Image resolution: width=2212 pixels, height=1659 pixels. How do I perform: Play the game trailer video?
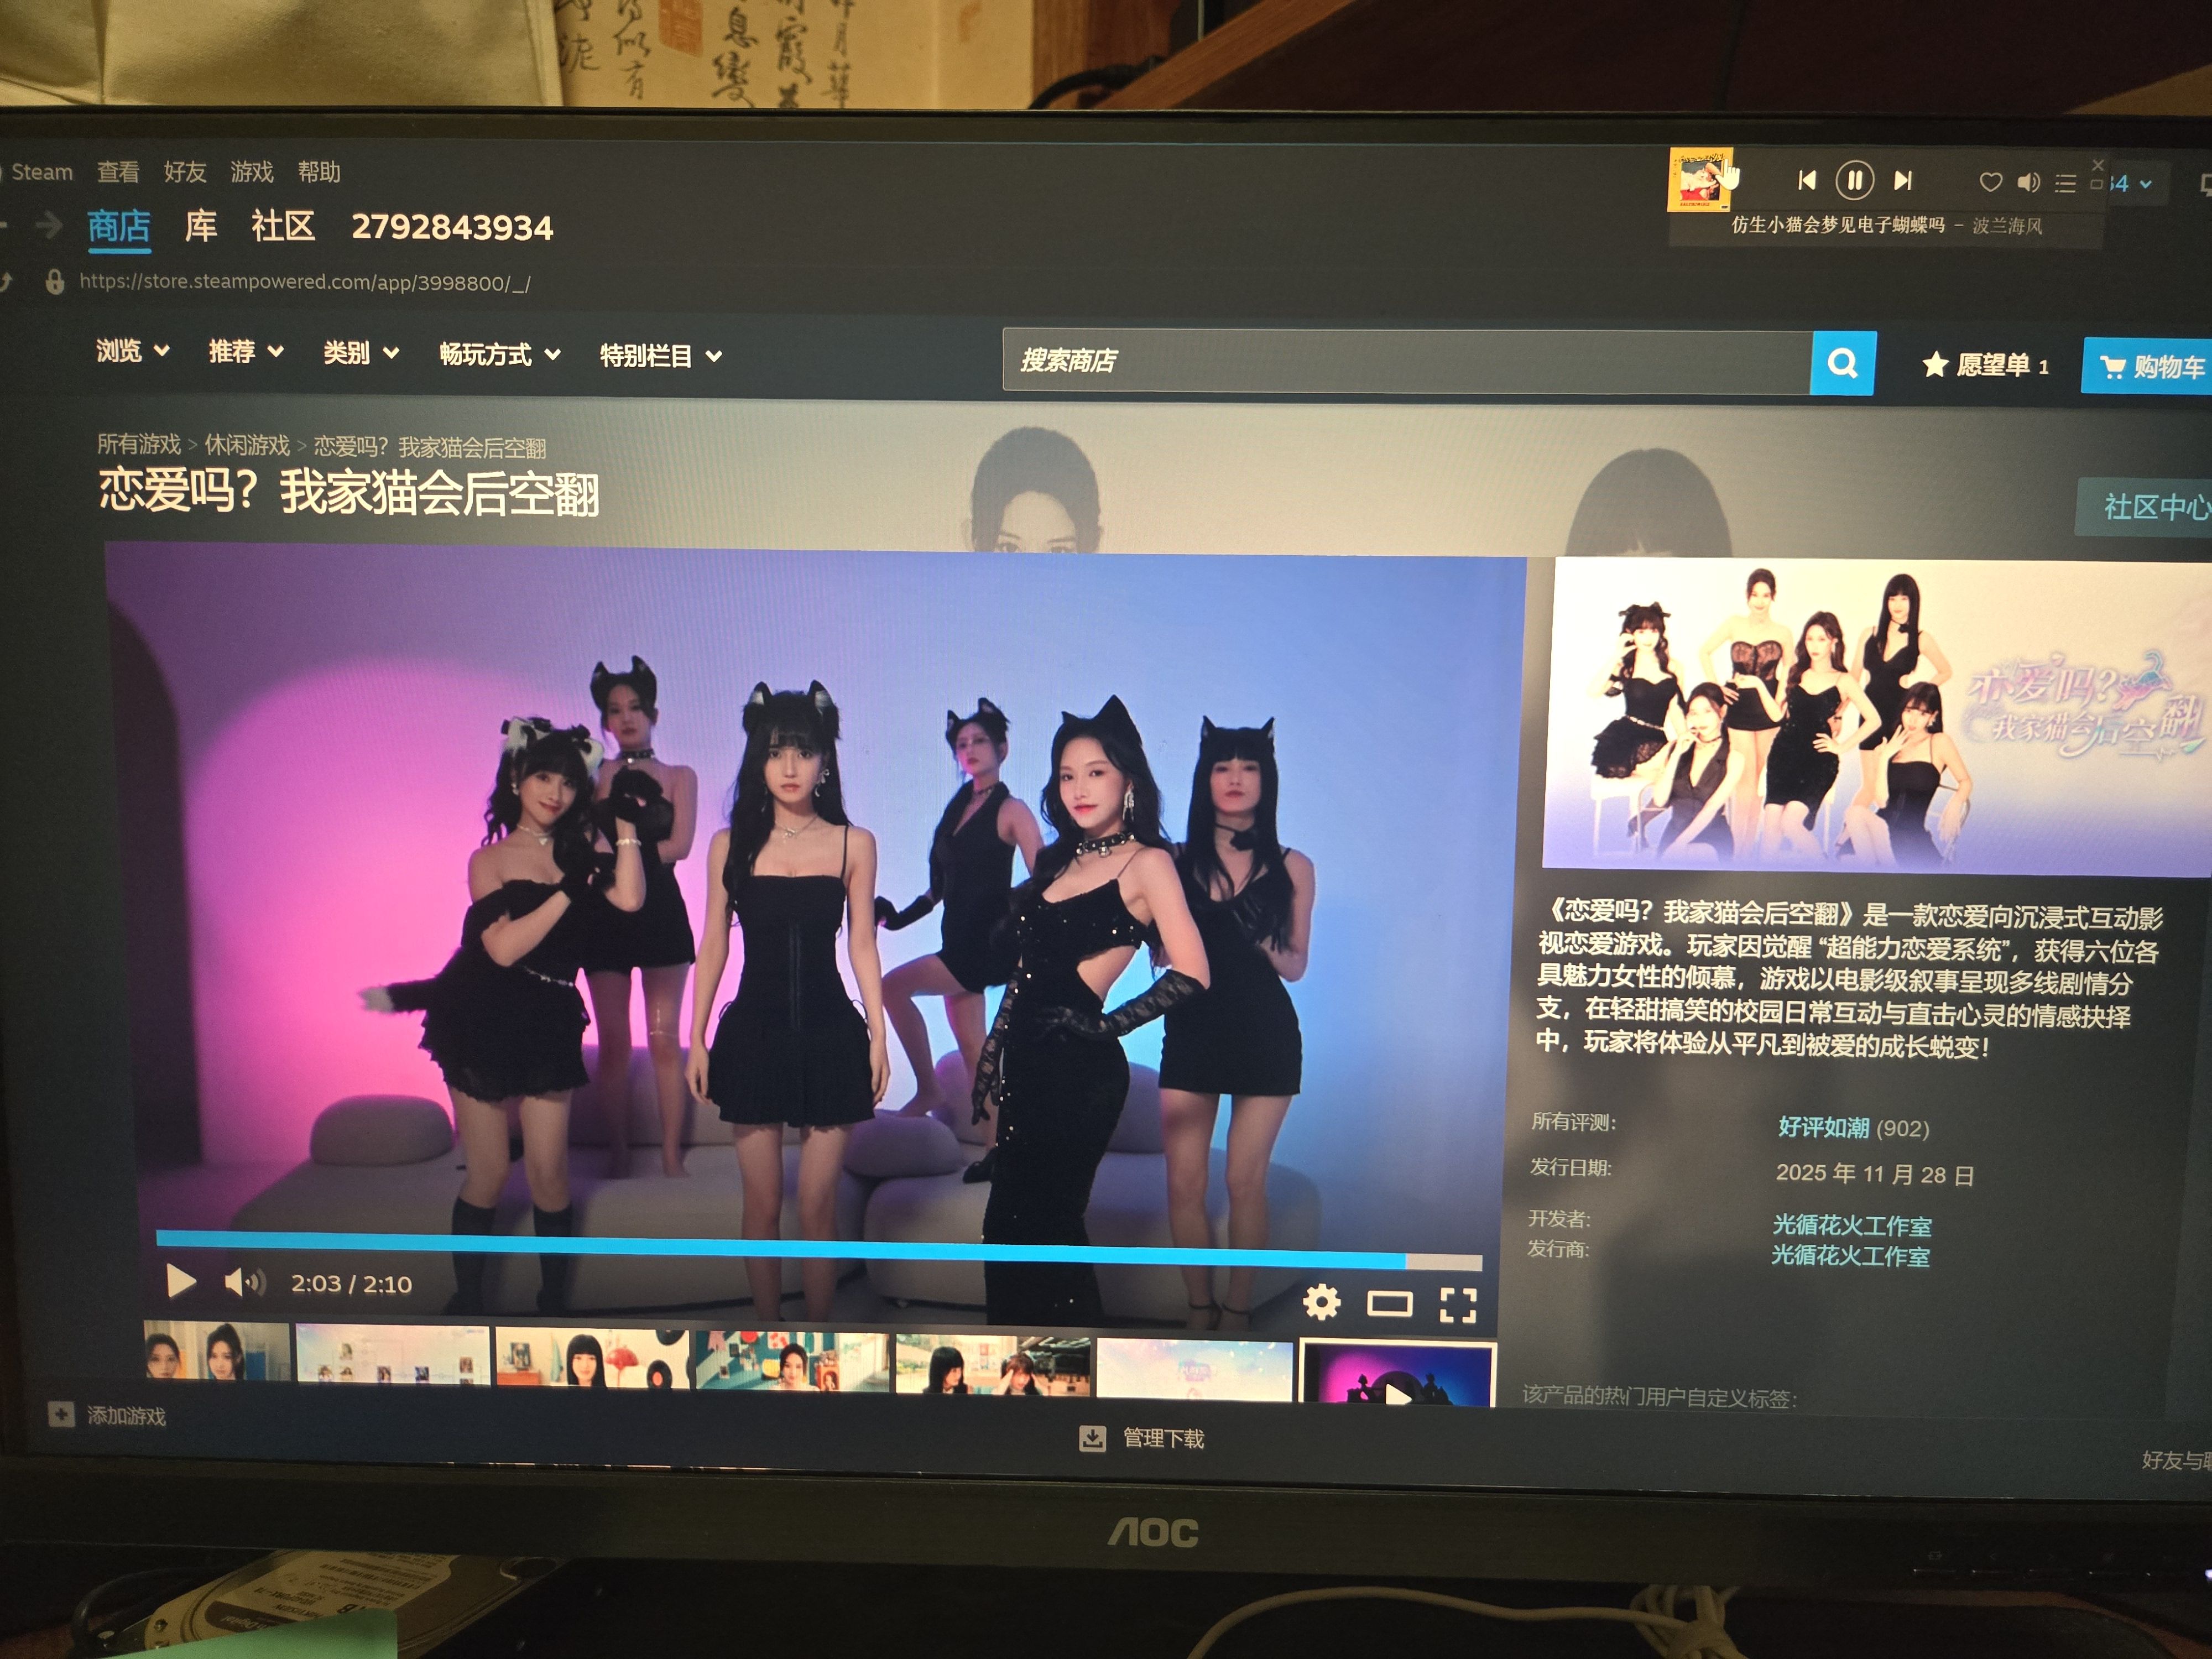(x=180, y=1281)
